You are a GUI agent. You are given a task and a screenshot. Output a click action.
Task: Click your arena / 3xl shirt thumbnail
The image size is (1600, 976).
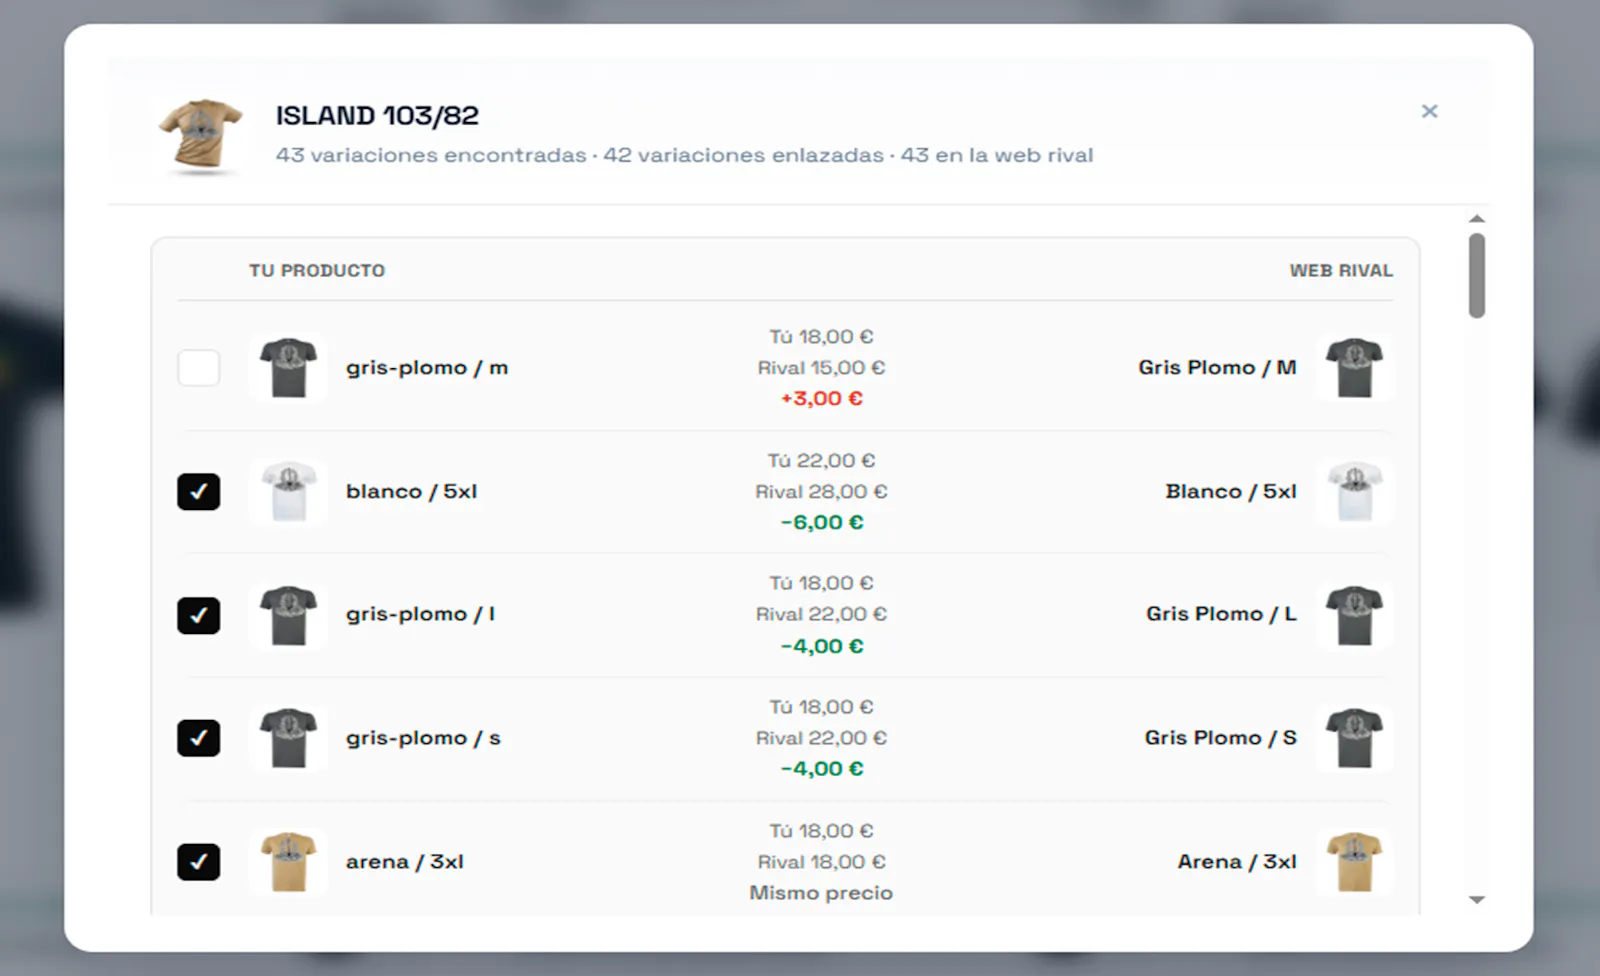click(288, 862)
